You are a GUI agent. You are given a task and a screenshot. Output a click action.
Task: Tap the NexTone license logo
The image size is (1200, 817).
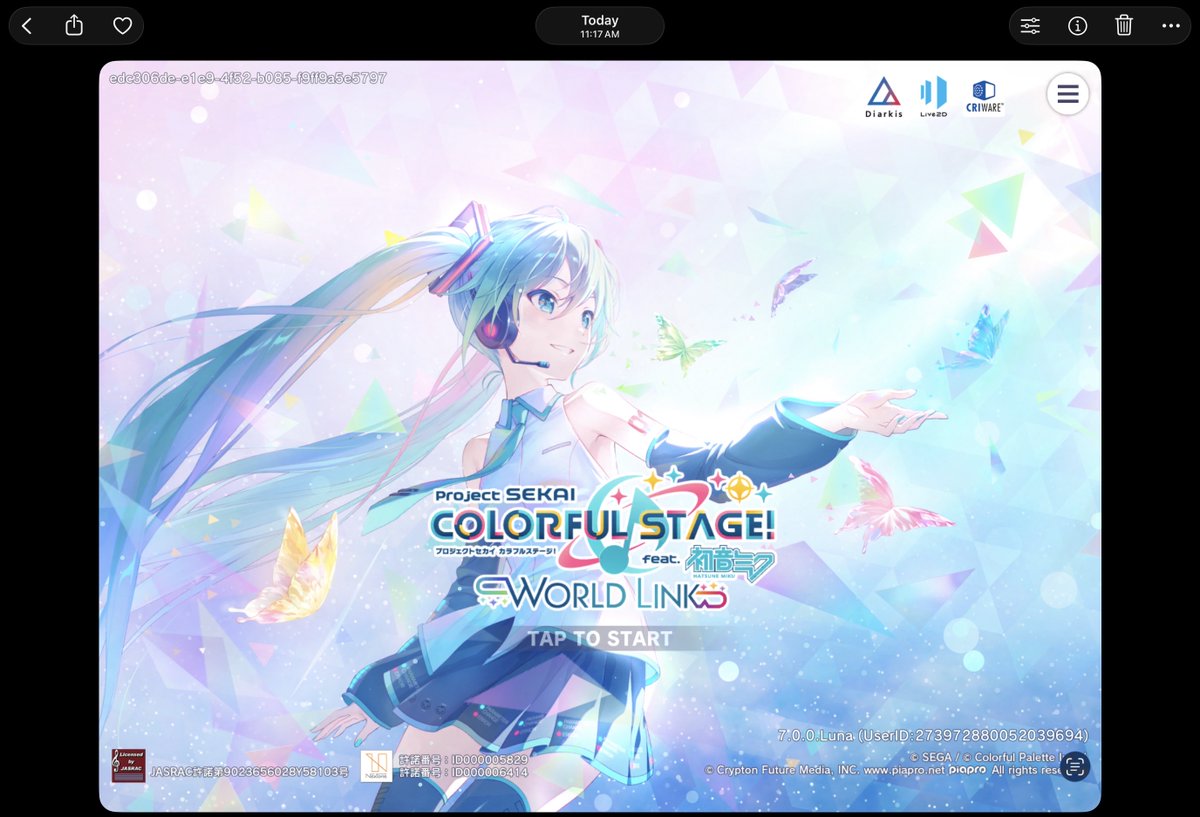(x=377, y=766)
